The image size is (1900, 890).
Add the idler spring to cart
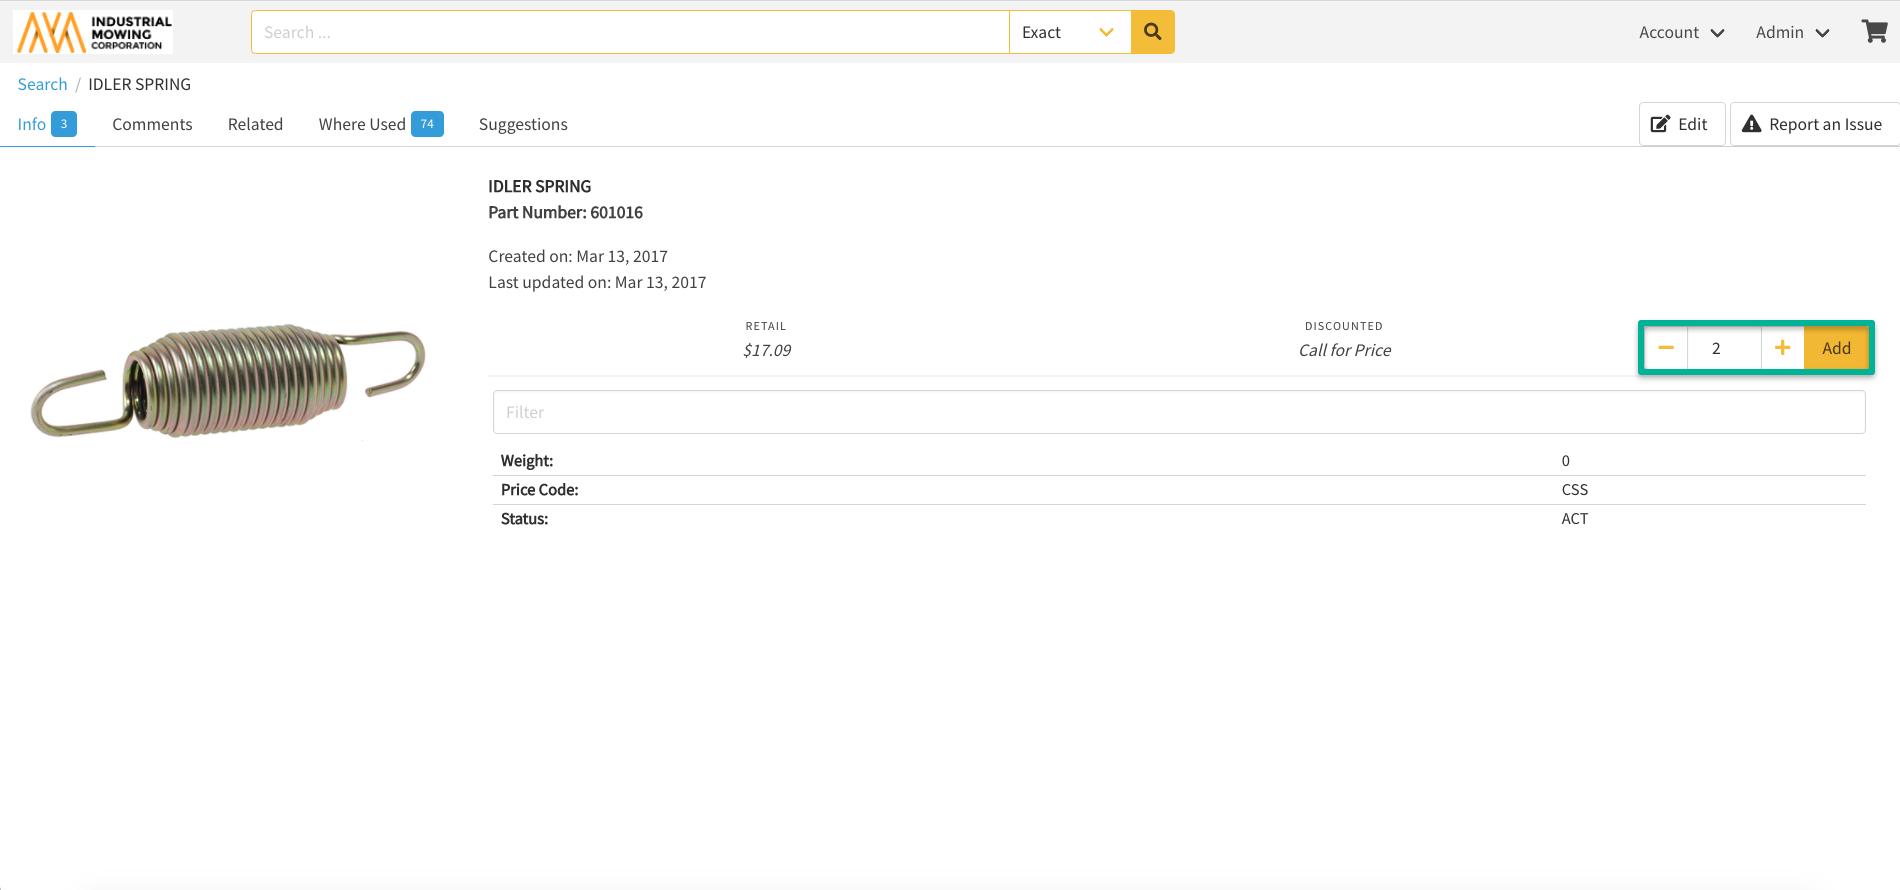tap(1836, 348)
